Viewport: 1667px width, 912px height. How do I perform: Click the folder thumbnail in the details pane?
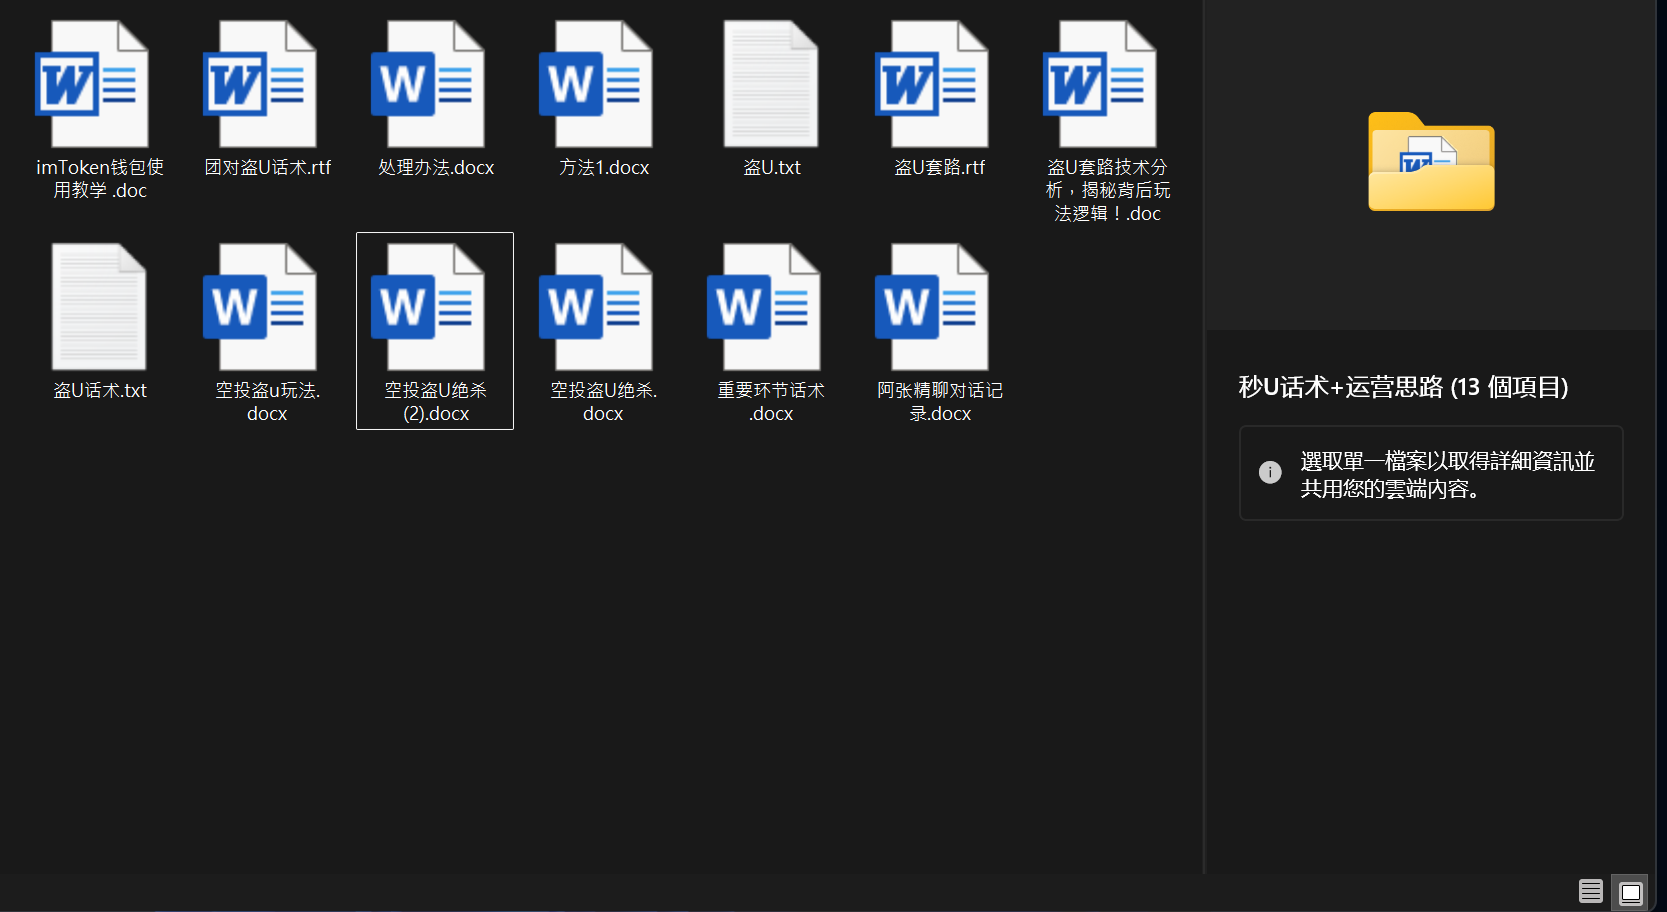pyautogui.click(x=1430, y=162)
